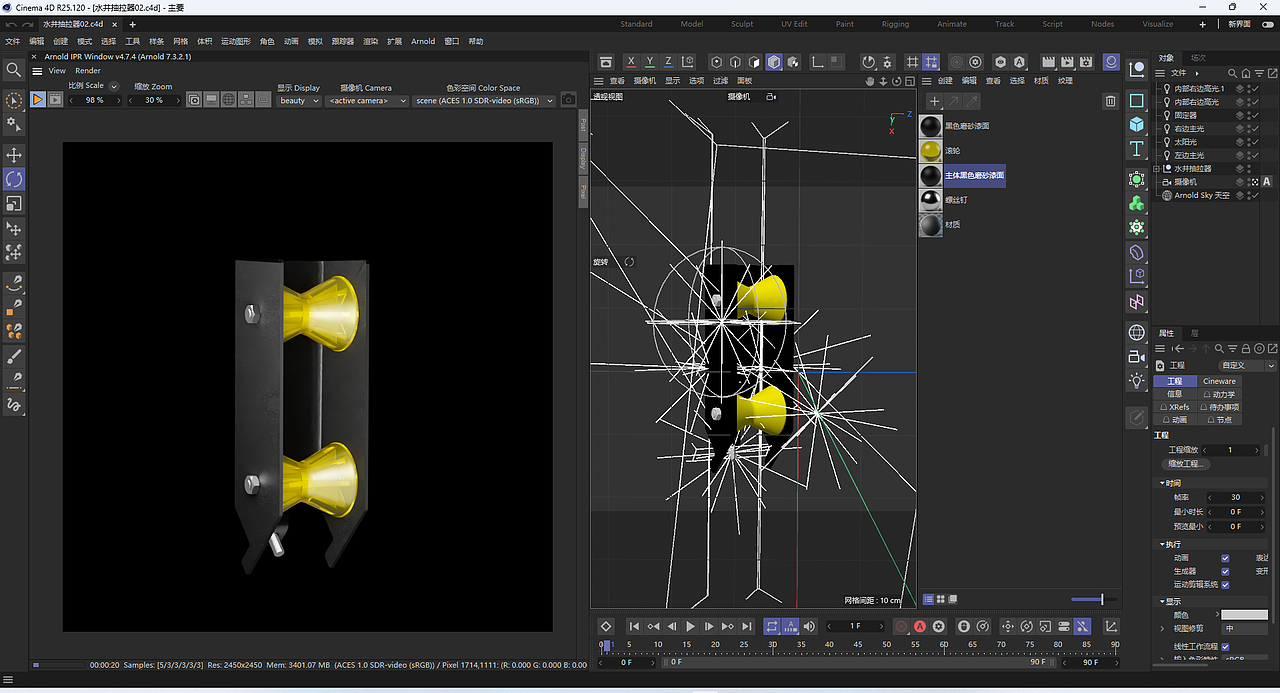
Task: Open the Arnold menu in menu bar
Action: [423, 41]
